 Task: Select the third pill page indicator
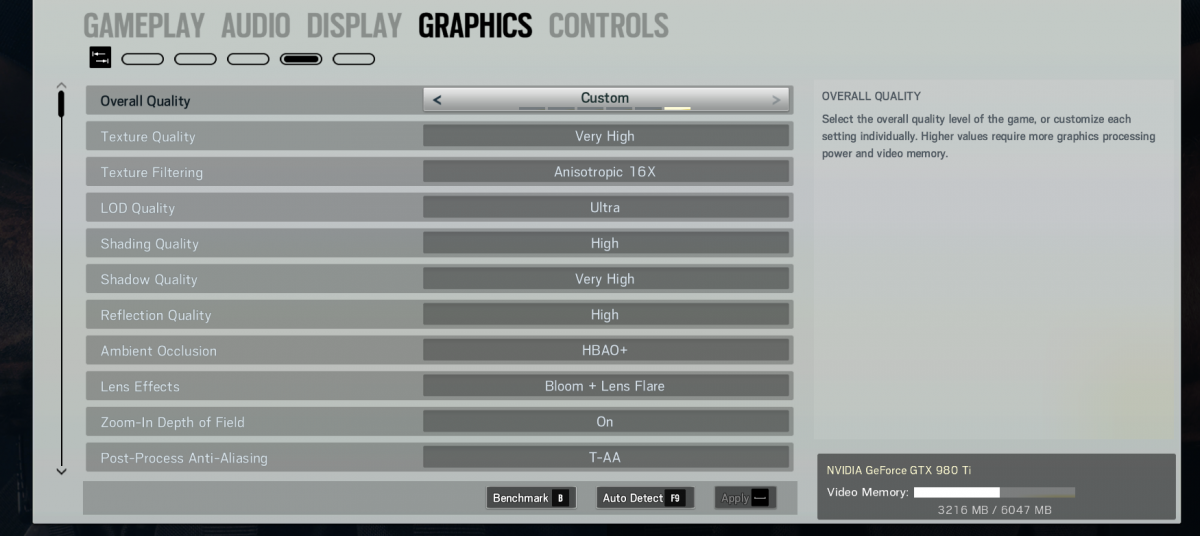(248, 59)
